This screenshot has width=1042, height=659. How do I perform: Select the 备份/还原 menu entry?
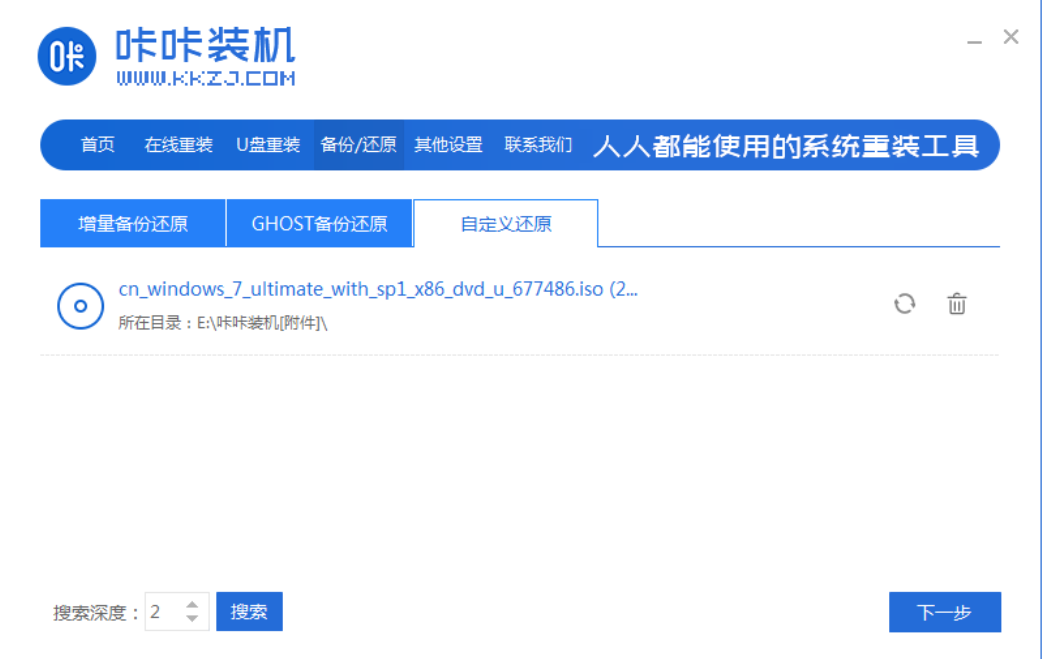click(359, 144)
